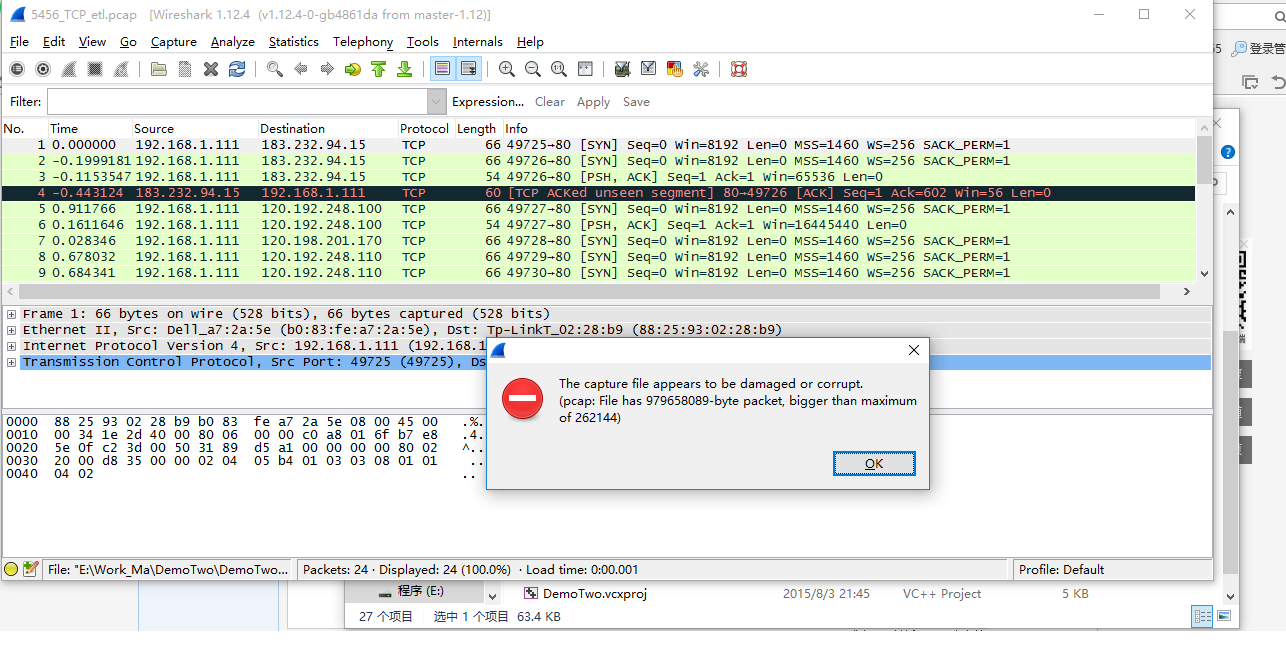The image size is (1286, 666).
Task: Click into the Filter input field
Action: coord(238,102)
